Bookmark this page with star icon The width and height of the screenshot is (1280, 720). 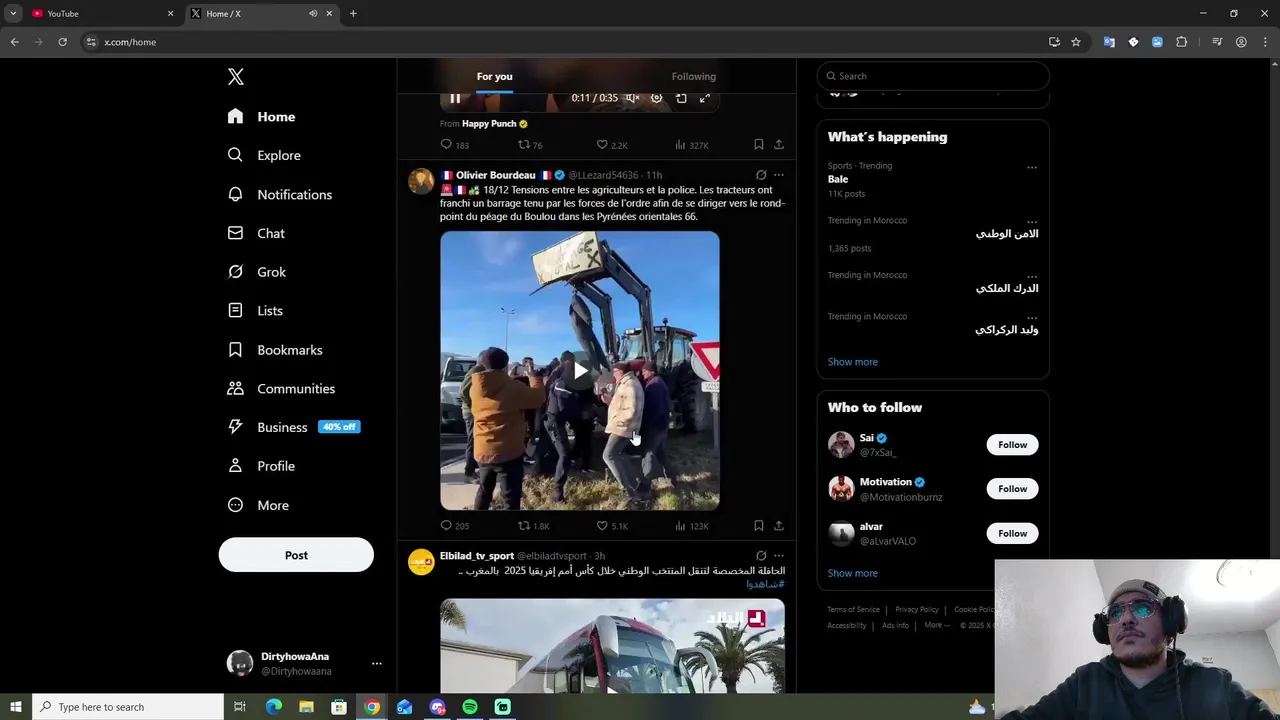[x=1076, y=42]
